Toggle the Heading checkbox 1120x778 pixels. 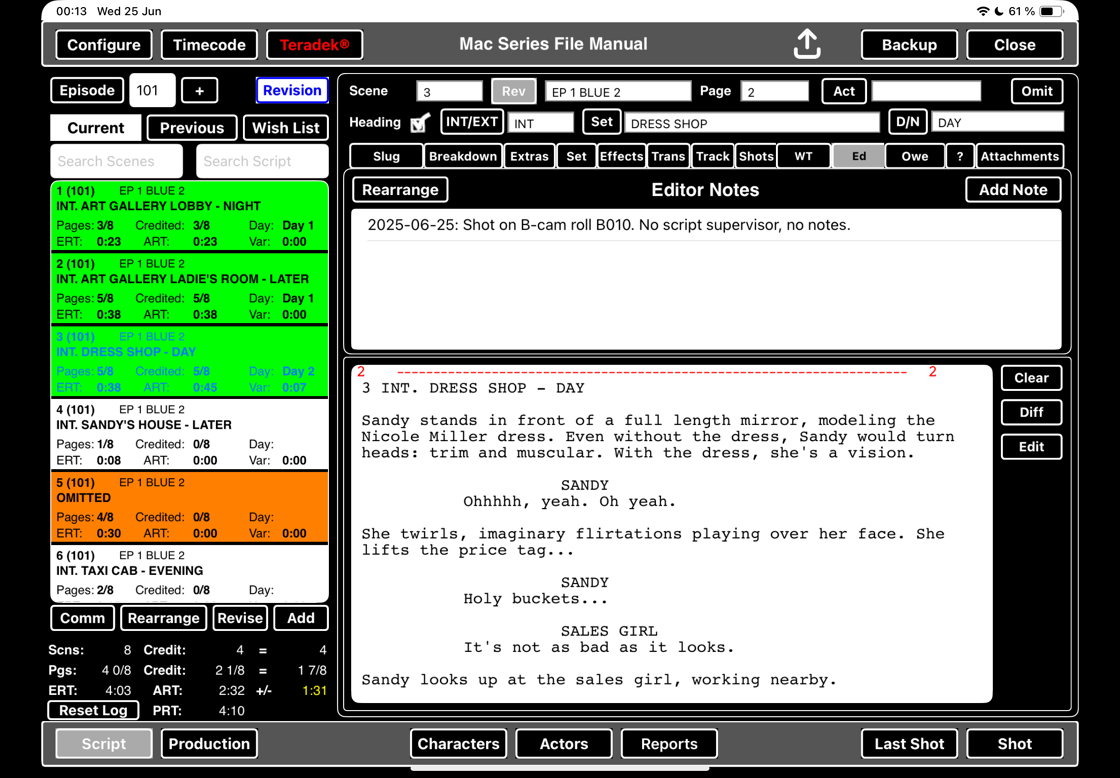tap(420, 123)
